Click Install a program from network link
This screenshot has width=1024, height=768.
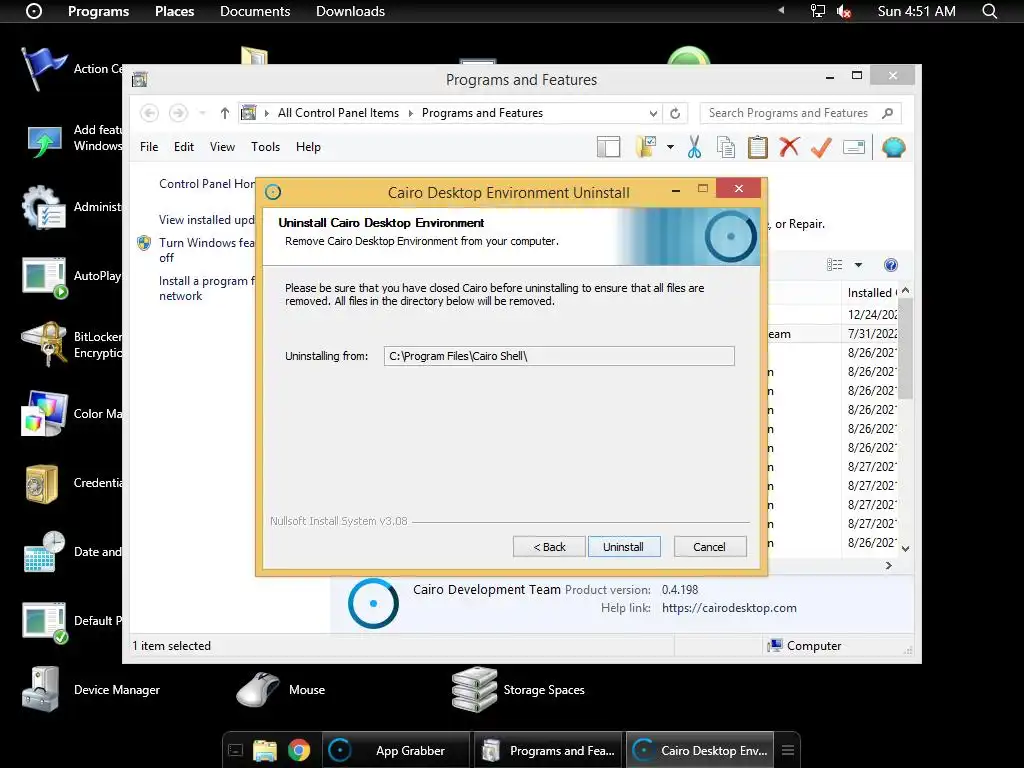206,288
